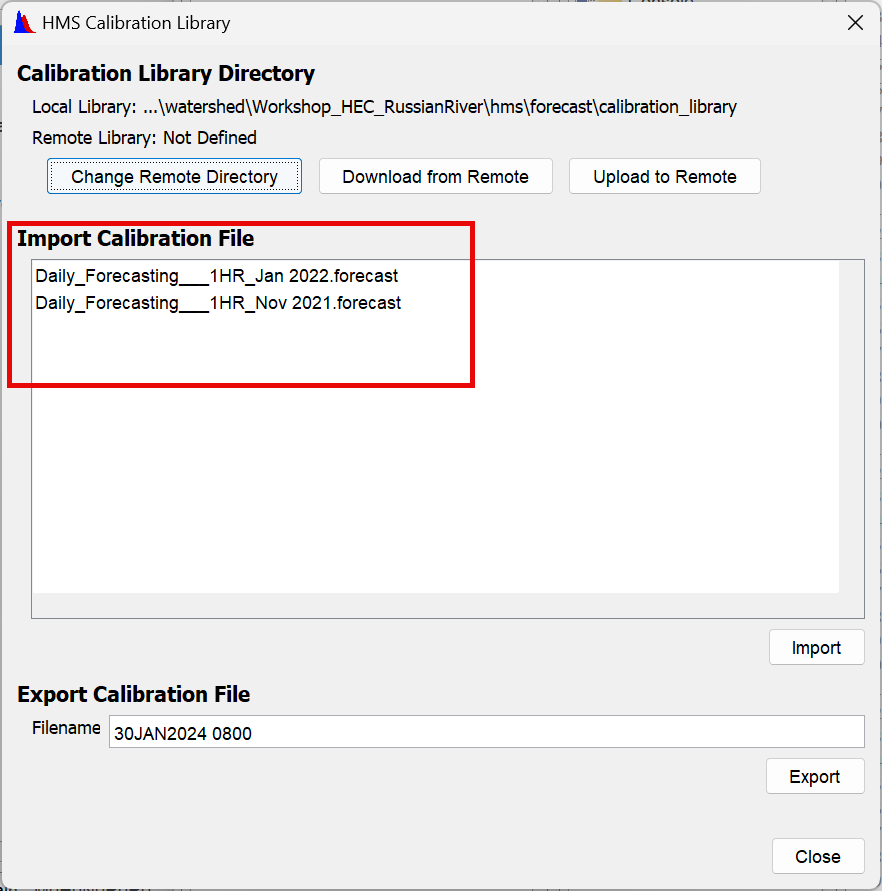Click Upload to Remote

(x=664, y=176)
